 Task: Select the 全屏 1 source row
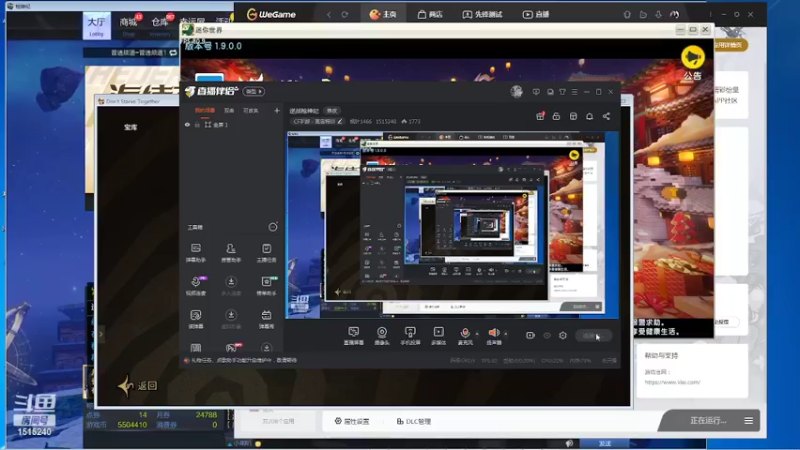(232, 125)
